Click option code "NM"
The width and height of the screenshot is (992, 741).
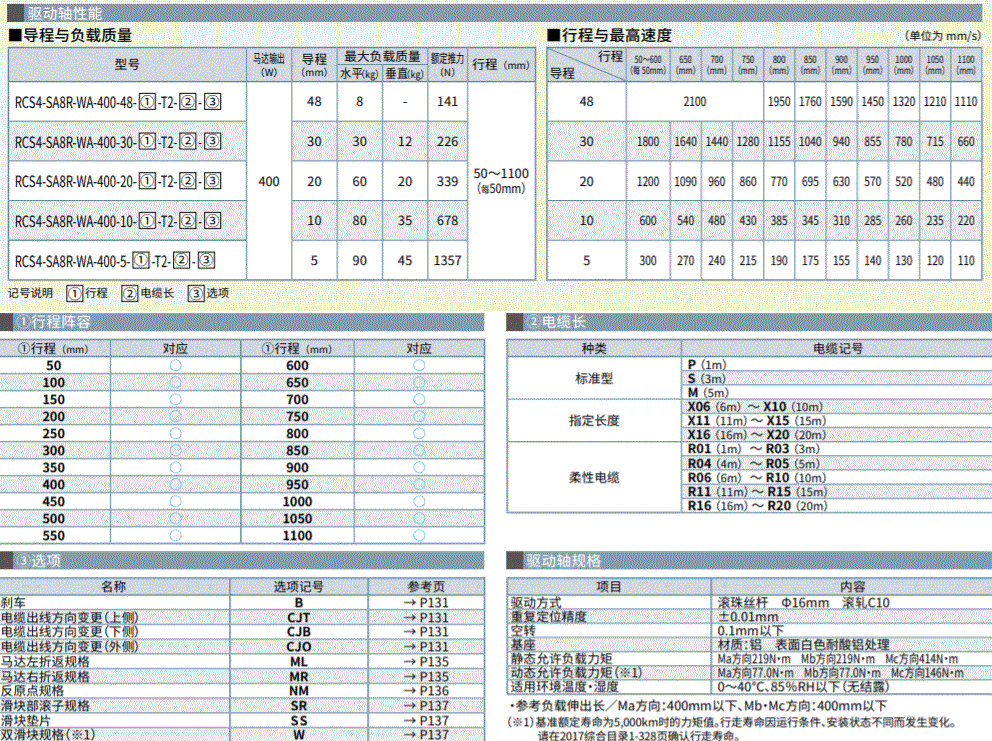[x=299, y=691]
